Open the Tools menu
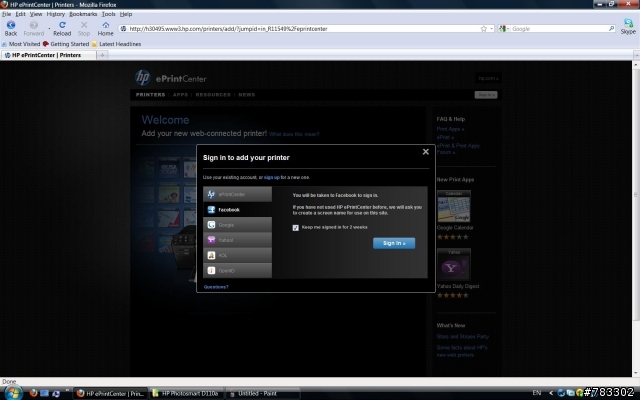The height and width of the screenshot is (400, 640). (109, 14)
